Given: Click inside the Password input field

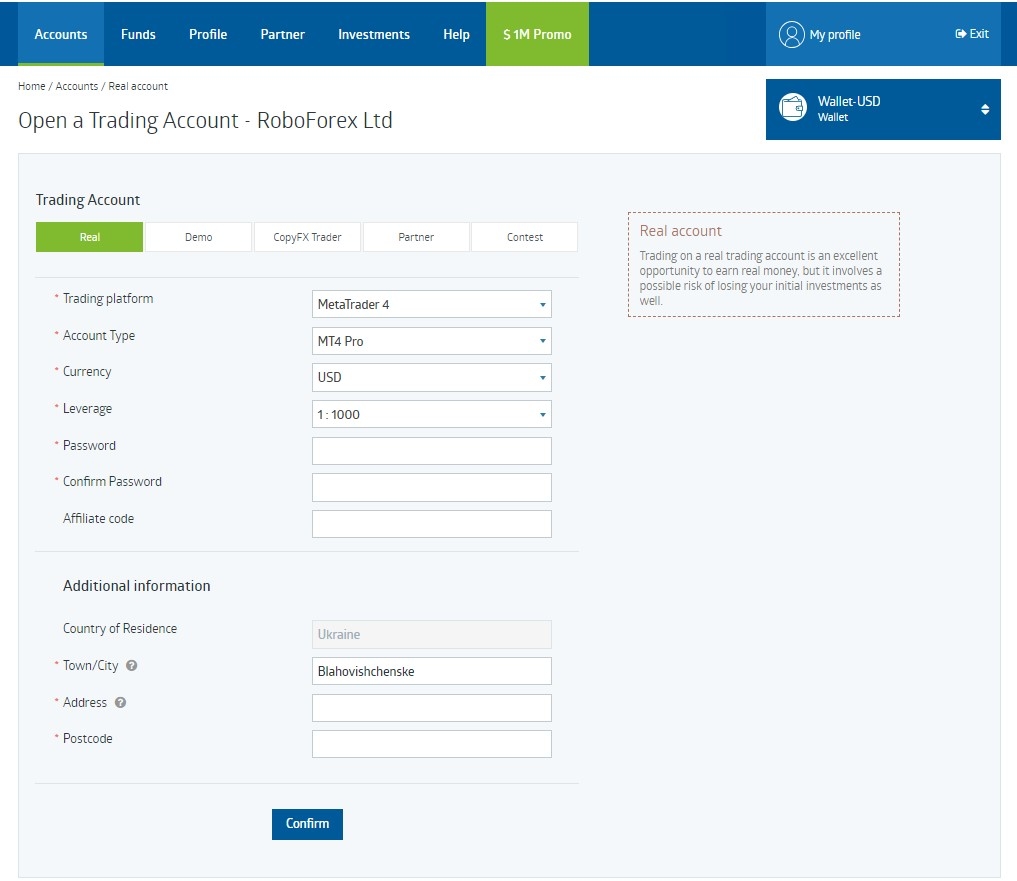Looking at the screenshot, I should pos(431,450).
